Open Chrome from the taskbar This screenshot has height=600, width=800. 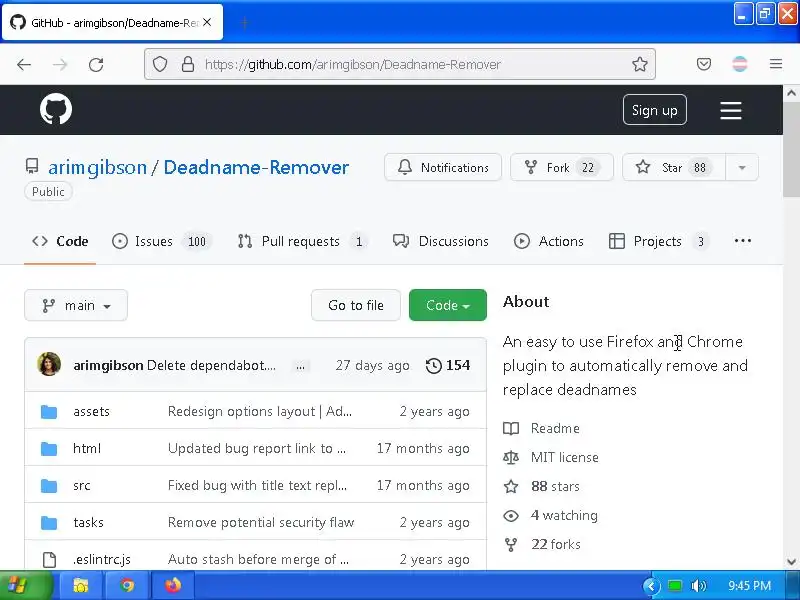coord(127,585)
